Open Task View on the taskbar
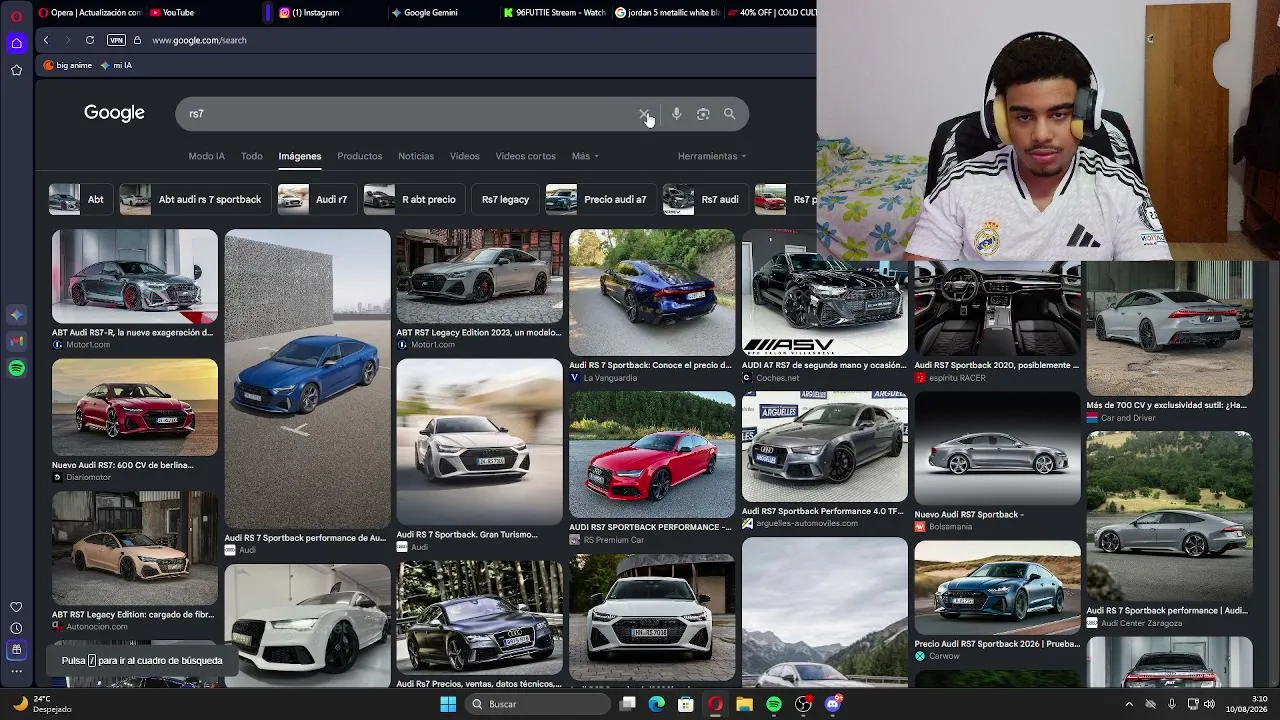This screenshot has width=1280, height=720. pos(628,704)
